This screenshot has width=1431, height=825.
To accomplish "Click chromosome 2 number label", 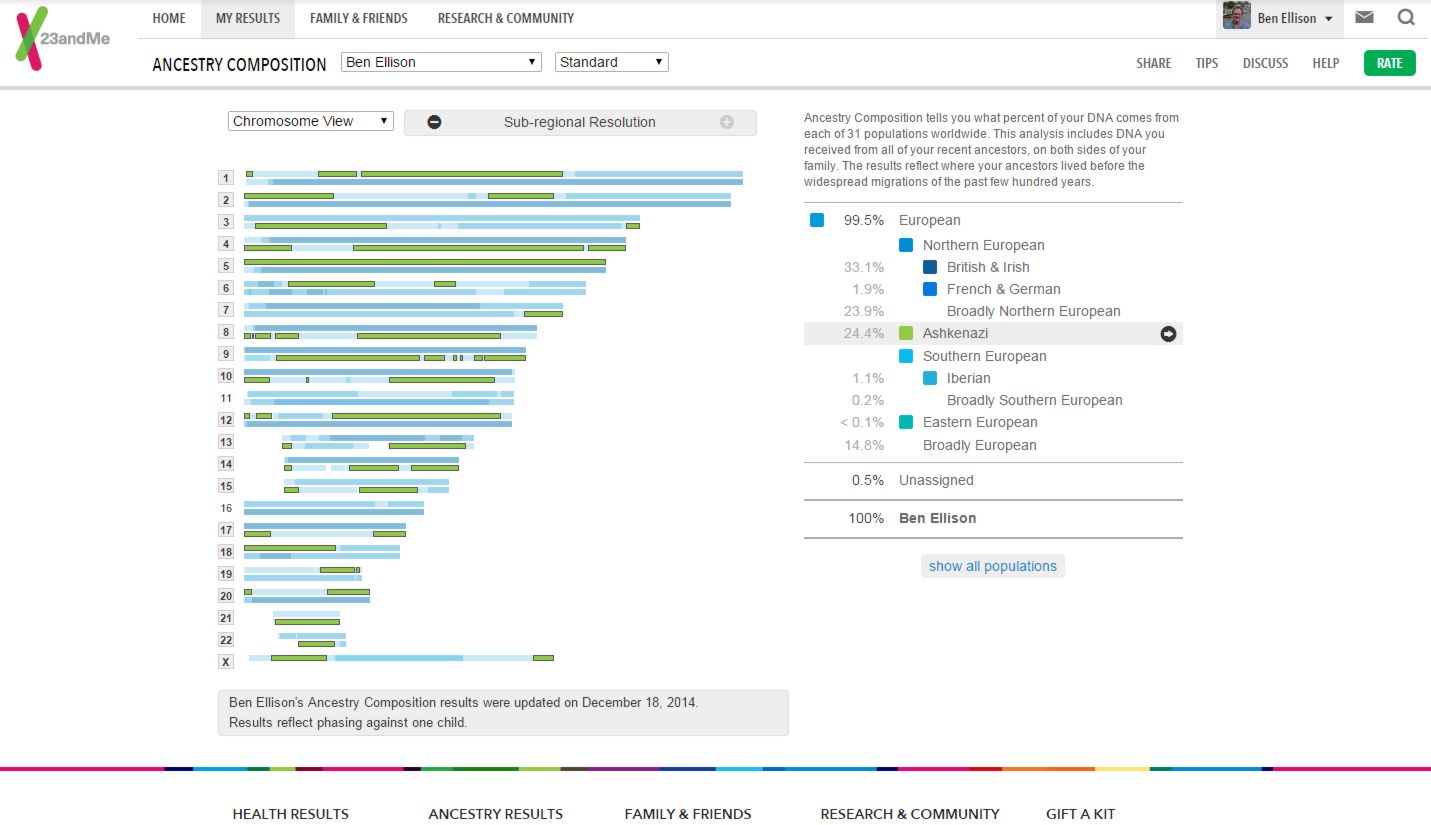I will [226, 200].
